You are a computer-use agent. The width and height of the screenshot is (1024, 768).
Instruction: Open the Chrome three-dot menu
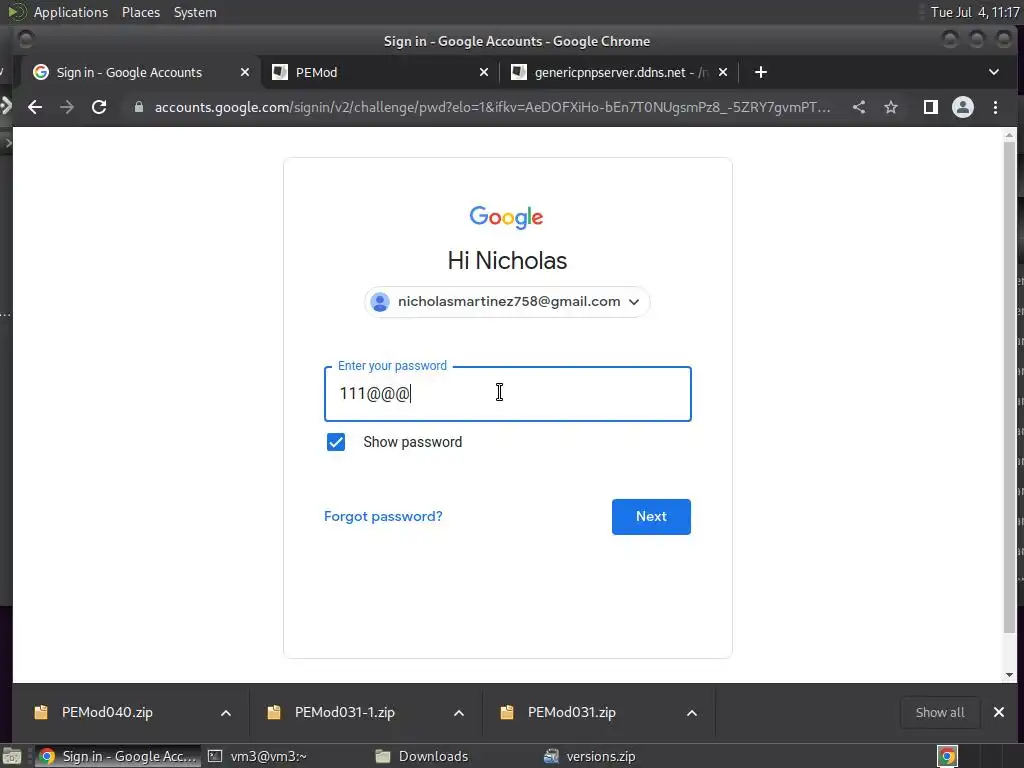[x=995, y=107]
